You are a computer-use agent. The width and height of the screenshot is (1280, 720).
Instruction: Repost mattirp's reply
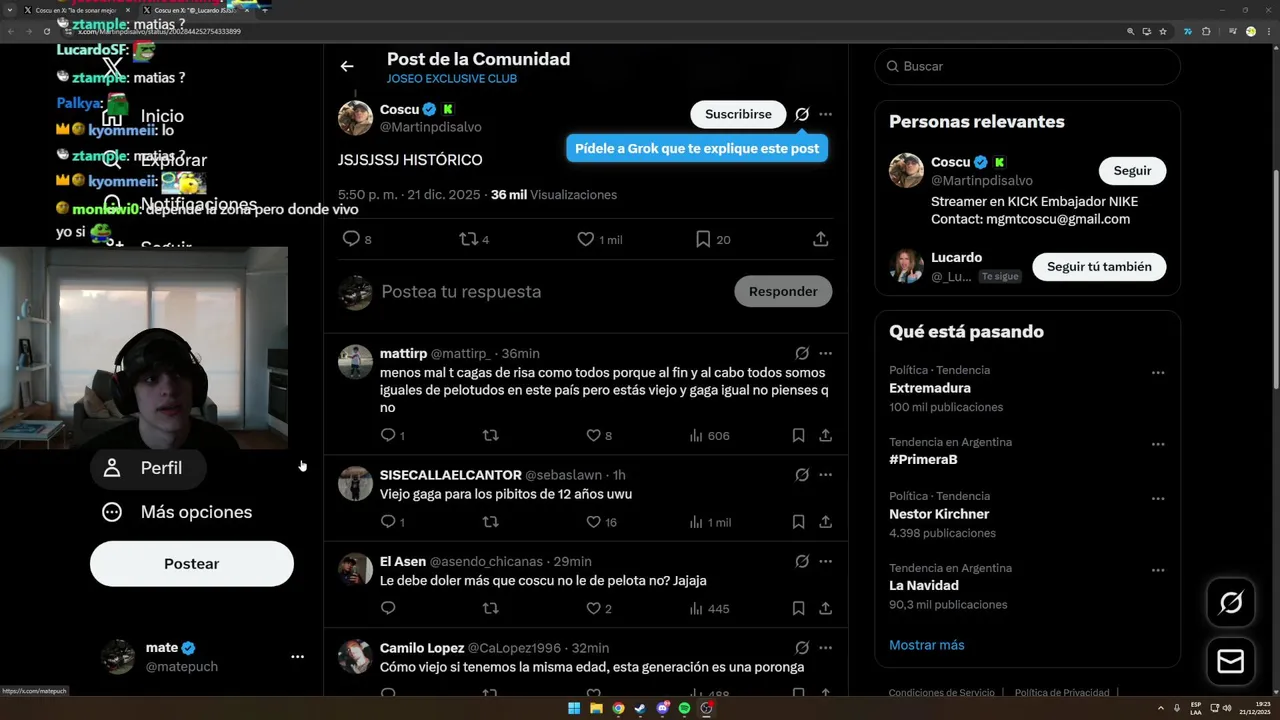point(491,435)
